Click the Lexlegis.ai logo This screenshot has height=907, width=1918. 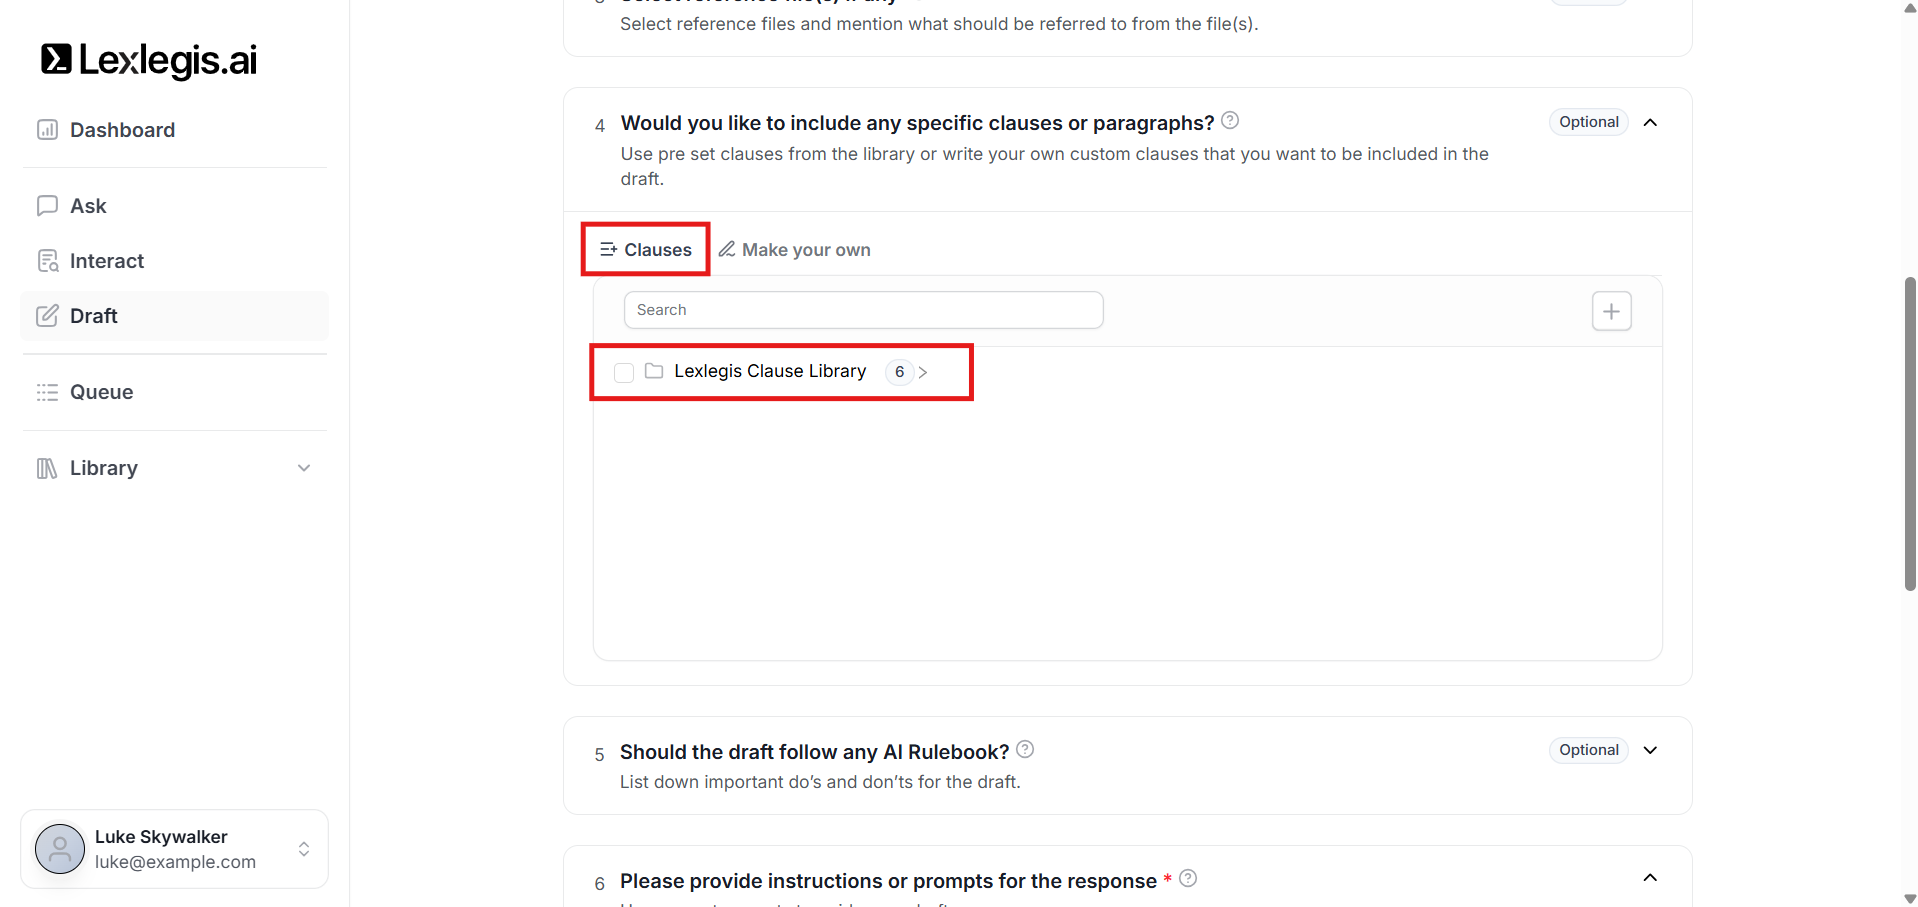point(149,60)
